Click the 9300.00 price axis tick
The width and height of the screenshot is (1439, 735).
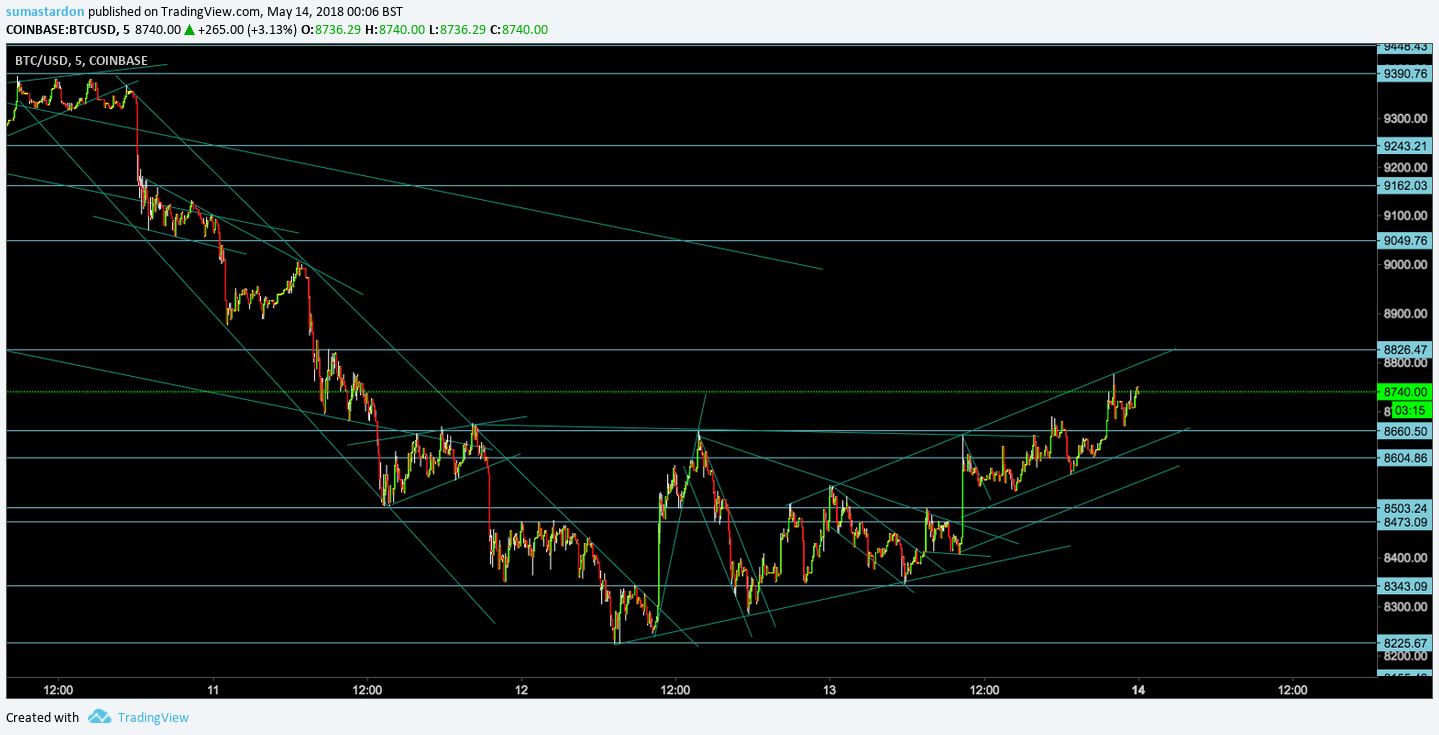1404,119
